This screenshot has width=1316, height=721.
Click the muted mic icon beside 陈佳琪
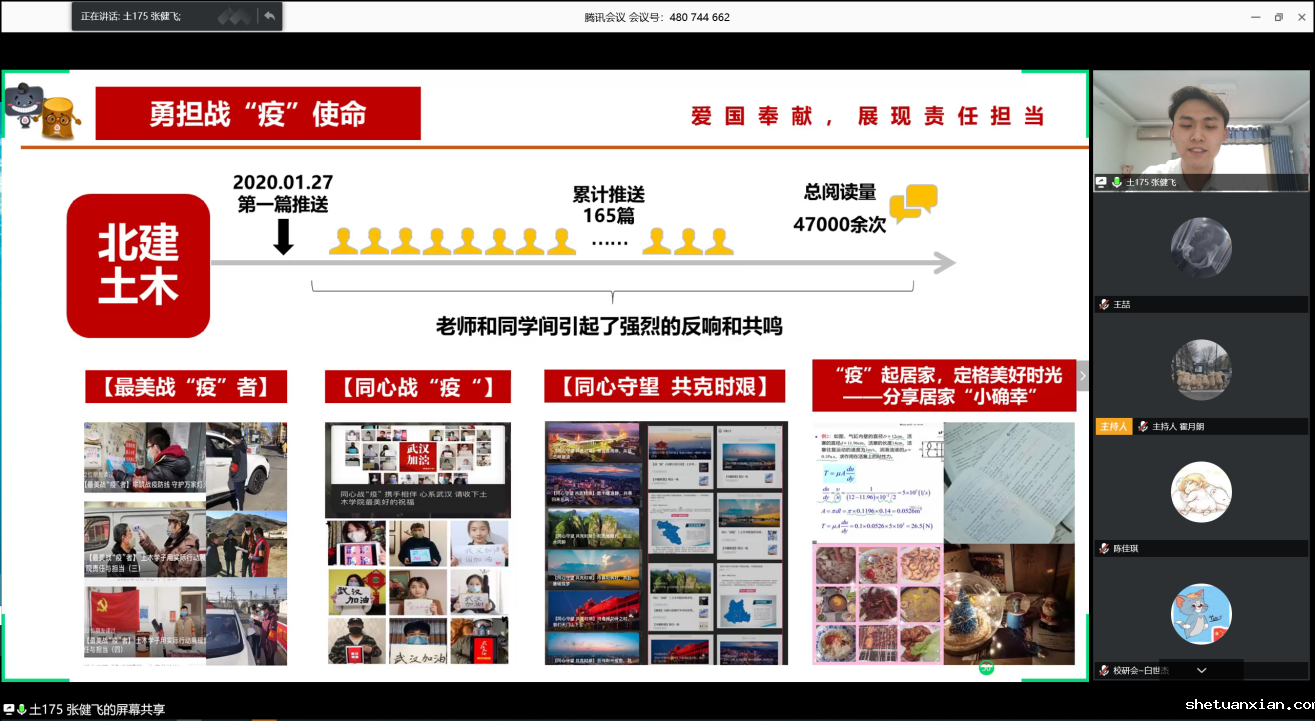pos(1104,548)
